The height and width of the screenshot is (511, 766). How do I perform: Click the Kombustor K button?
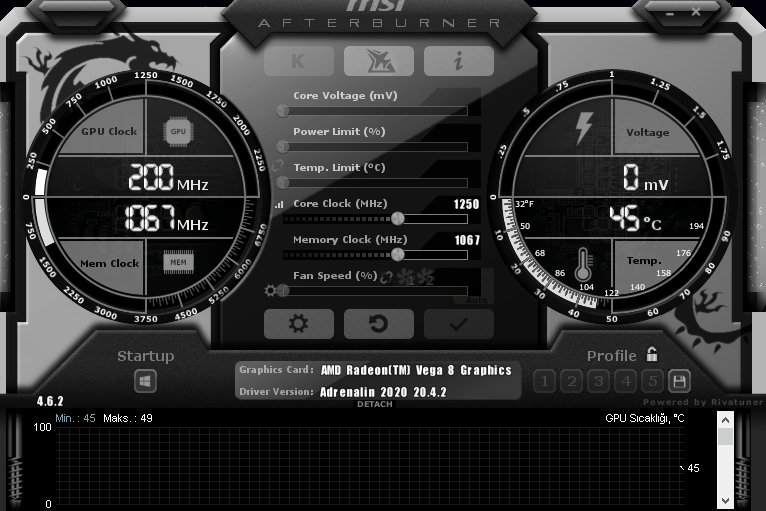tap(298, 61)
